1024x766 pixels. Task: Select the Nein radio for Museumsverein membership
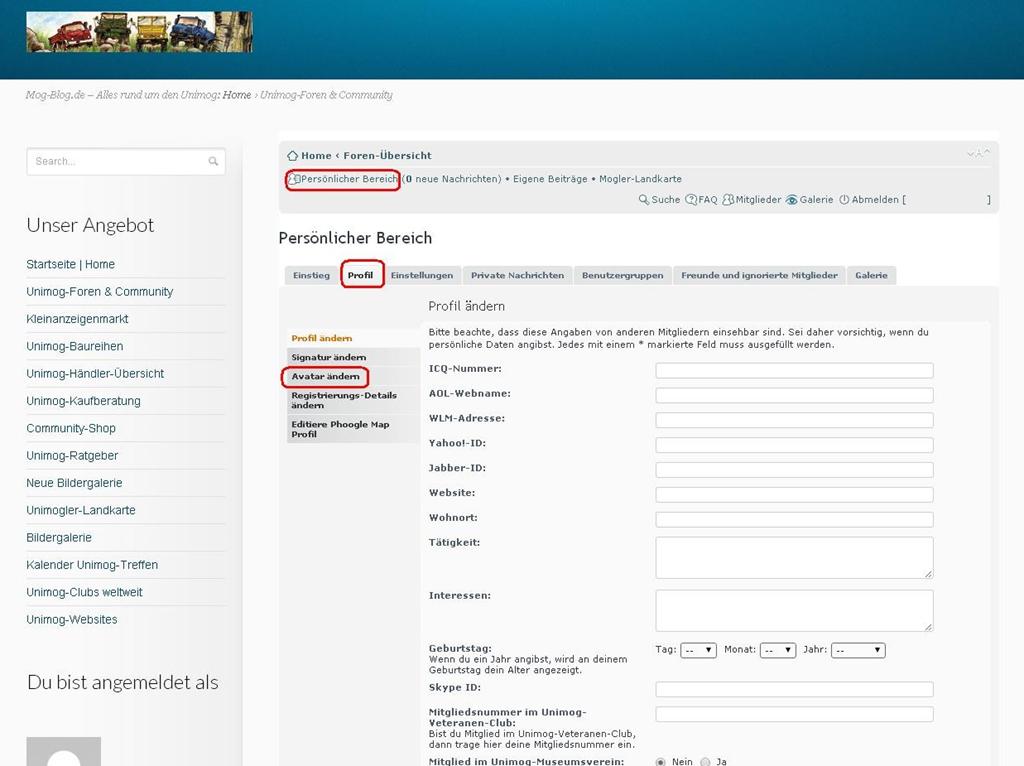pyautogui.click(x=661, y=762)
